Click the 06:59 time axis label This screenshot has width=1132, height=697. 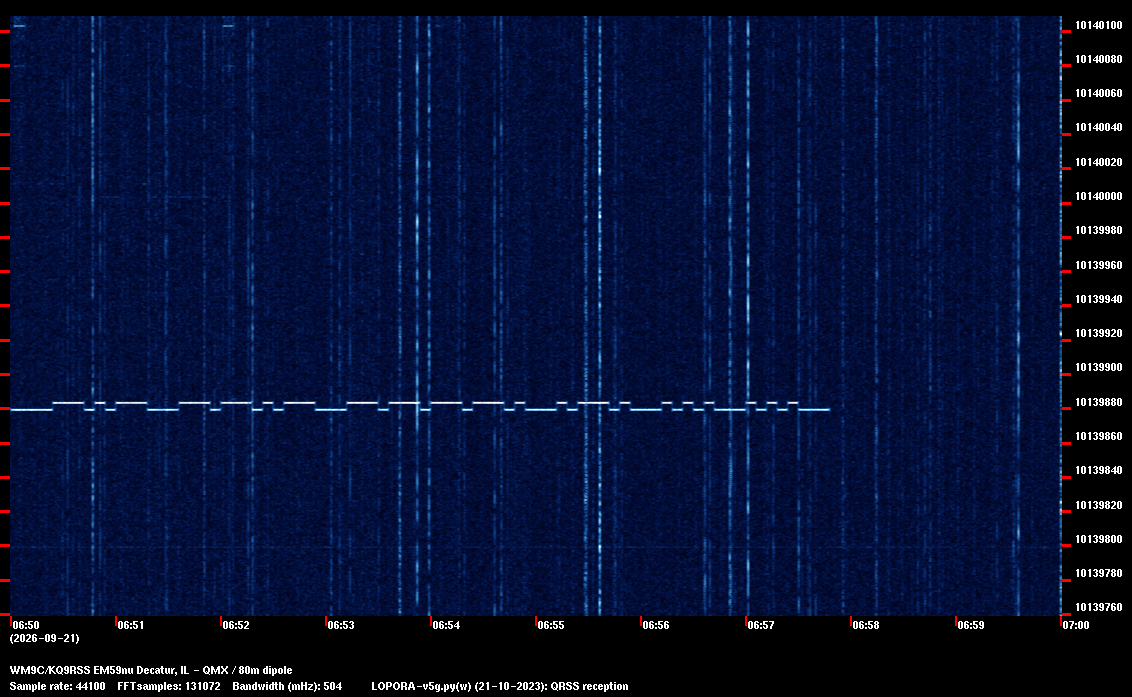970,625
